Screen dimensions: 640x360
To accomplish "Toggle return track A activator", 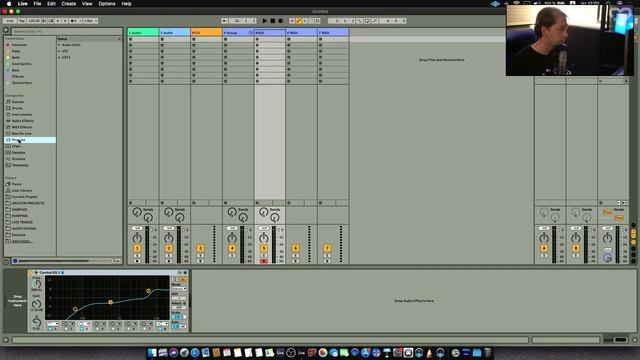I will click(544, 248).
